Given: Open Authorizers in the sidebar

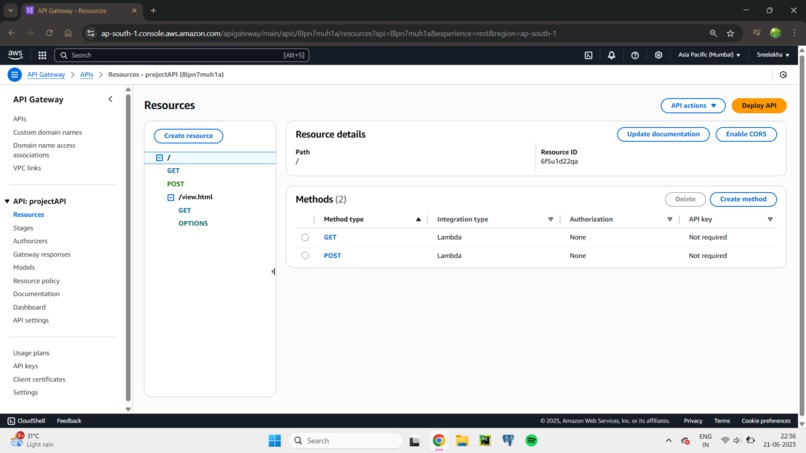Looking at the screenshot, I should 30,241.
